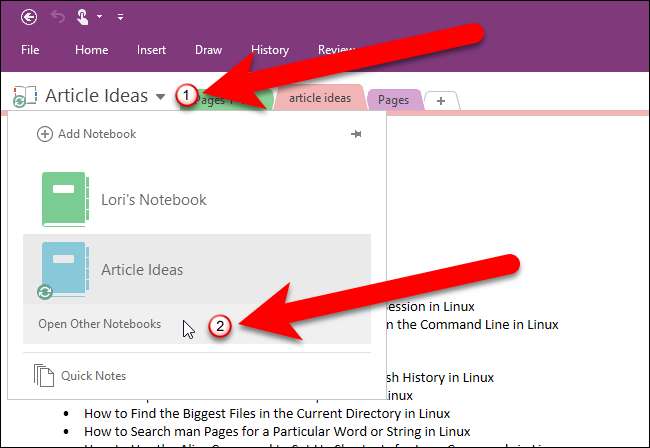Open the Touch/Mouse mode dropdown arrow

[99, 17]
